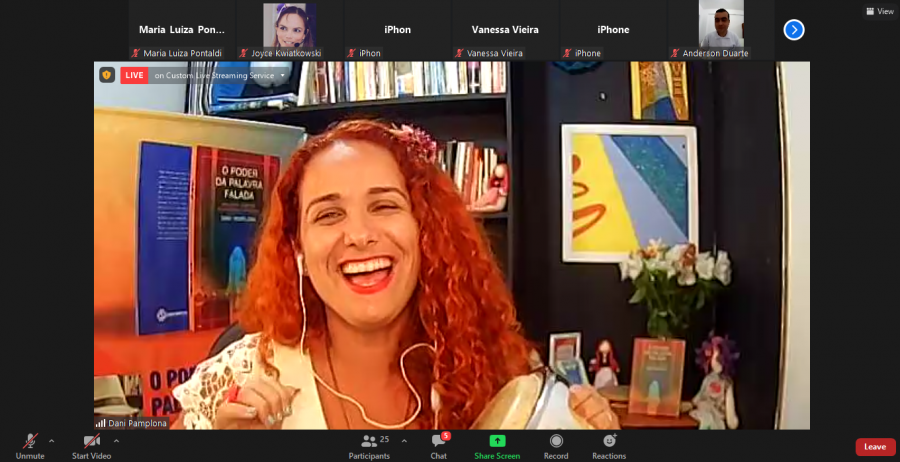Unmute the microphone
The image size is (900, 462).
point(30,441)
